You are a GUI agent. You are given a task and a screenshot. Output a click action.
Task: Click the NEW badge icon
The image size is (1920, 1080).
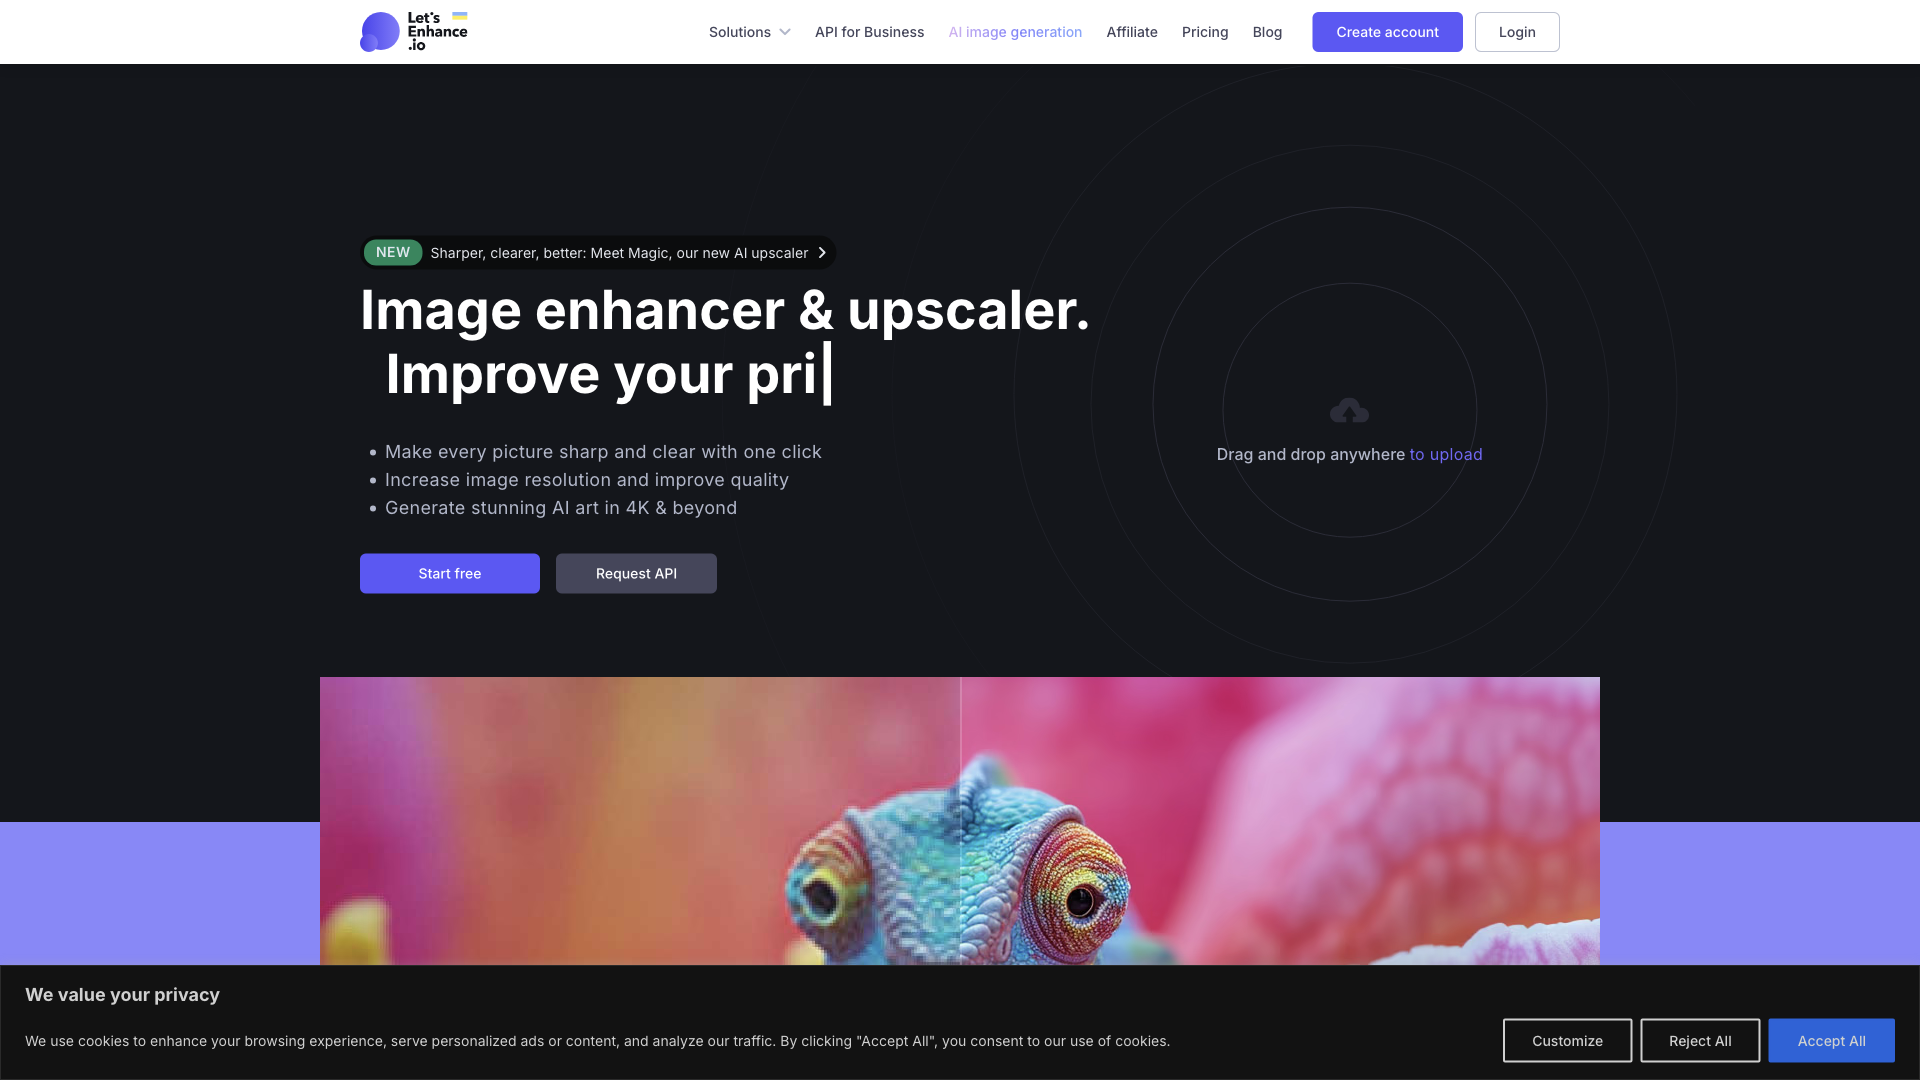coord(393,252)
